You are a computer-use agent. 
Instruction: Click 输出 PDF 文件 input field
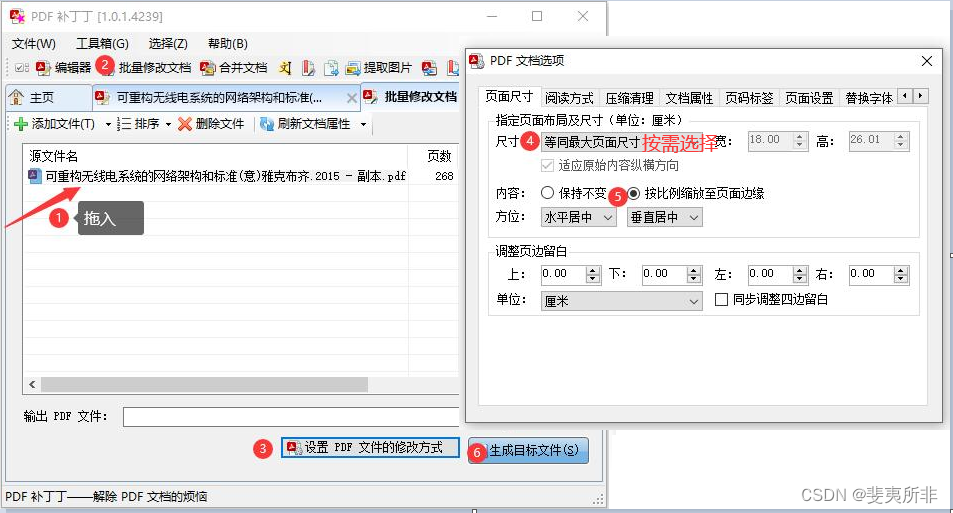tap(291, 417)
